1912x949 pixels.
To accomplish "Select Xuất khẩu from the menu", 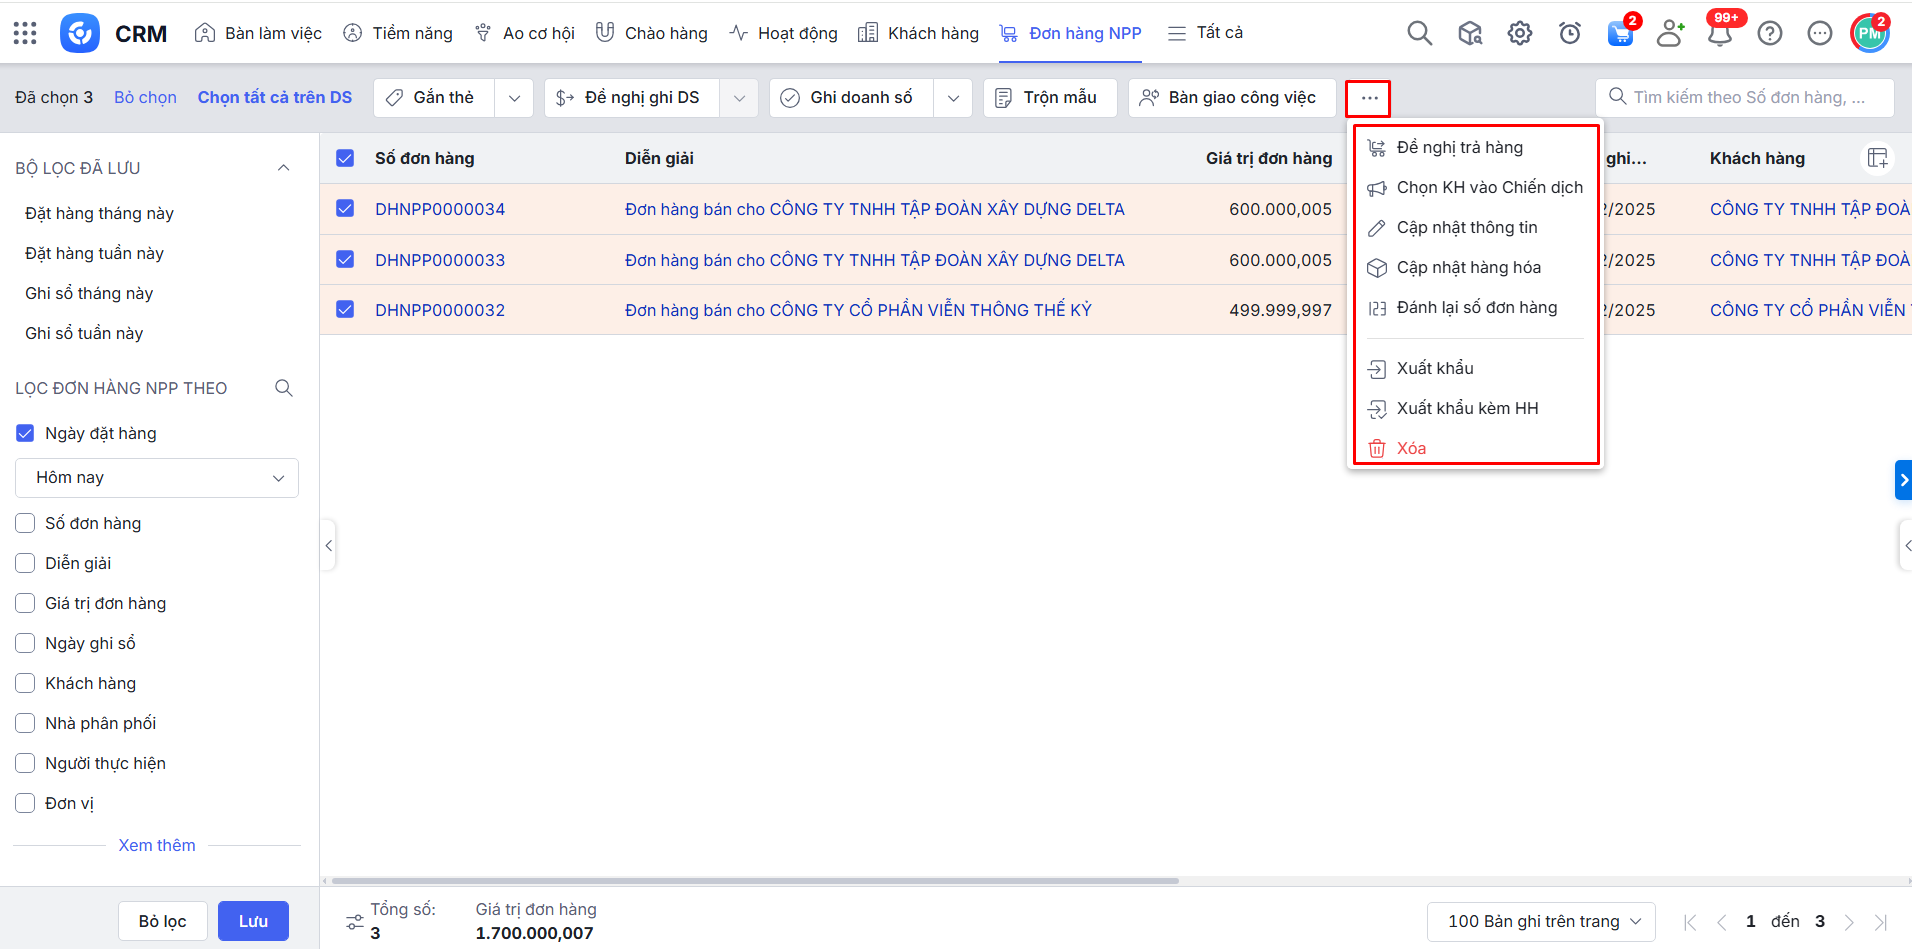I will click(1435, 368).
